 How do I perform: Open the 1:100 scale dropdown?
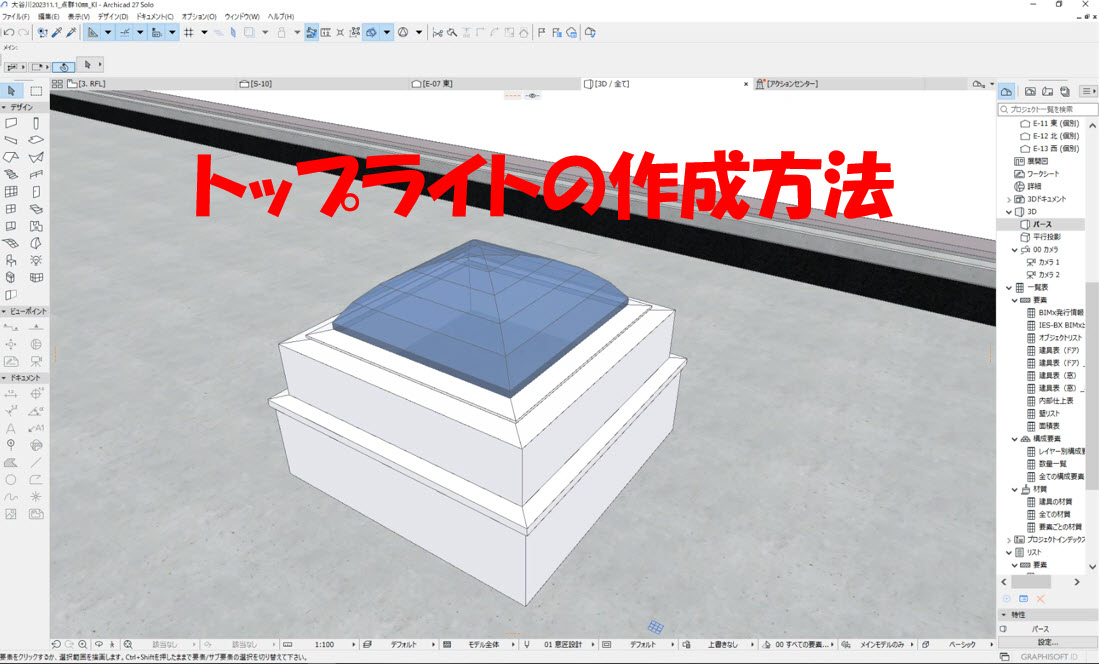click(x=325, y=645)
